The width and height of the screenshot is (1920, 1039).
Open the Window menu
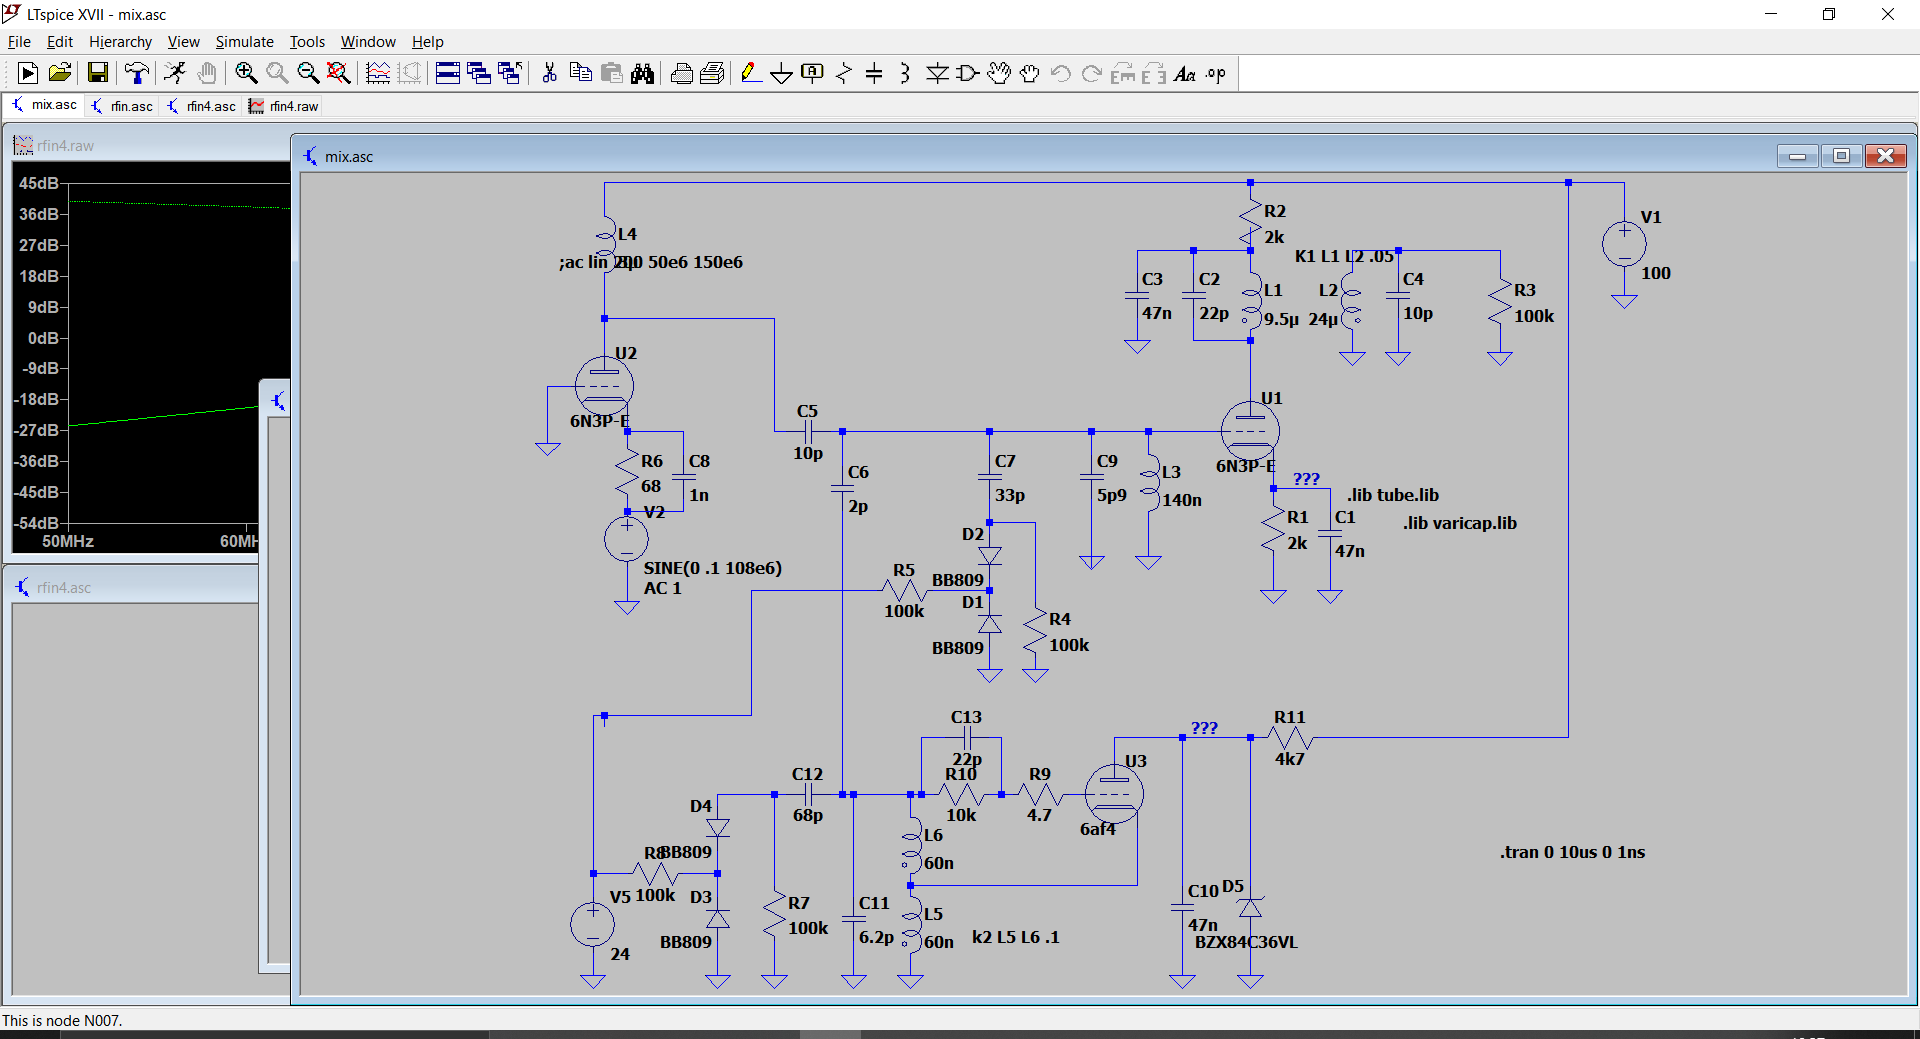(x=368, y=42)
